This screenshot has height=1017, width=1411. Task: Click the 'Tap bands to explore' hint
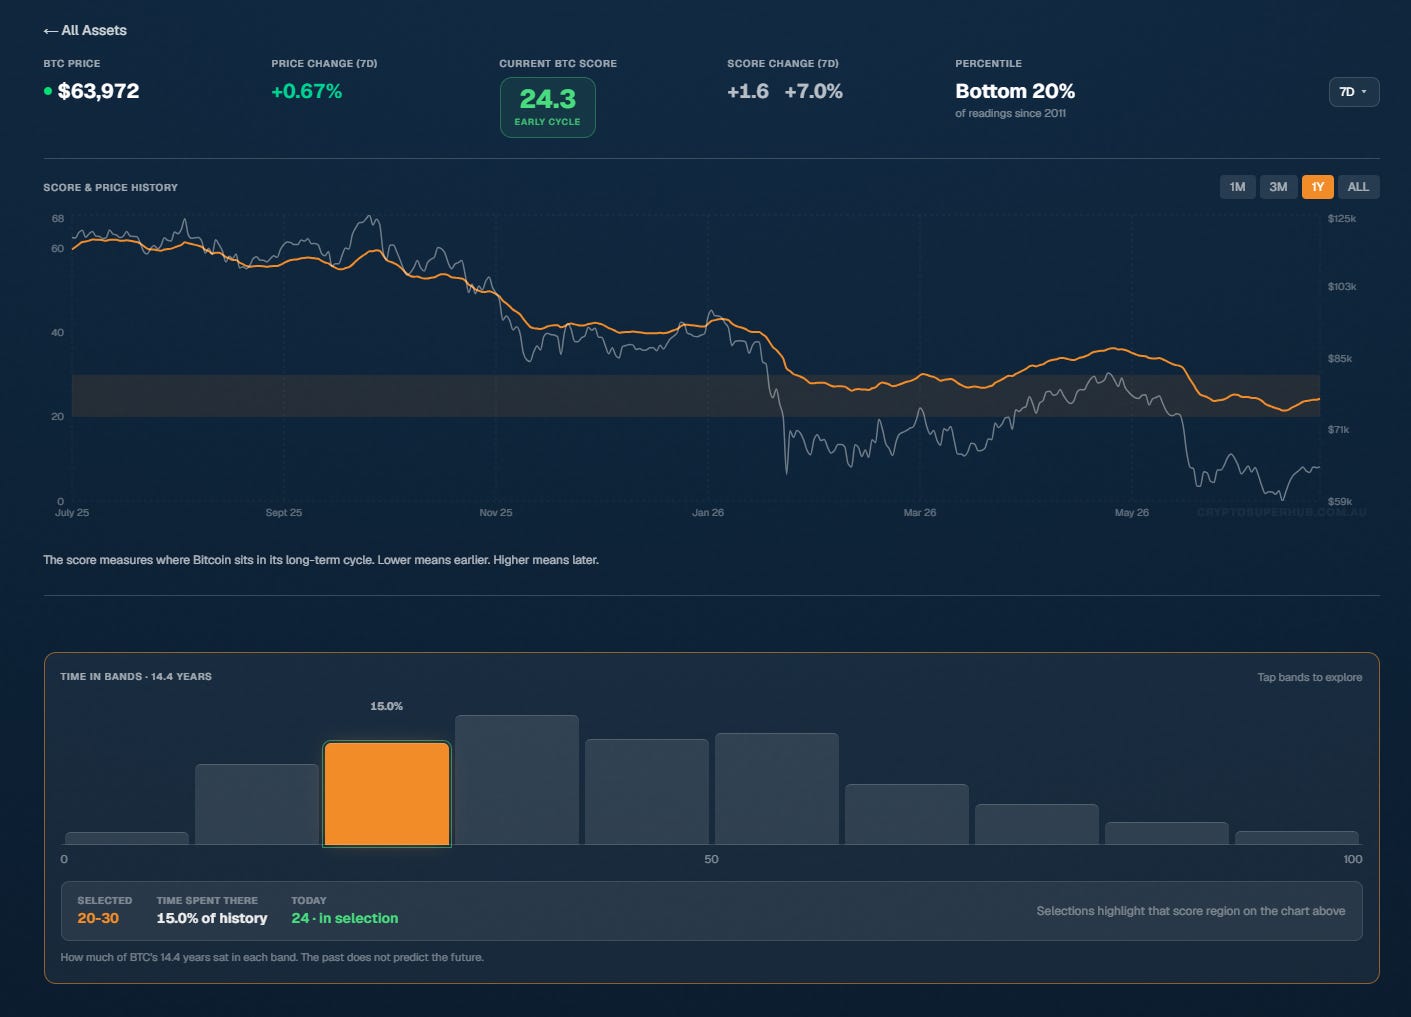click(x=1309, y=677)
